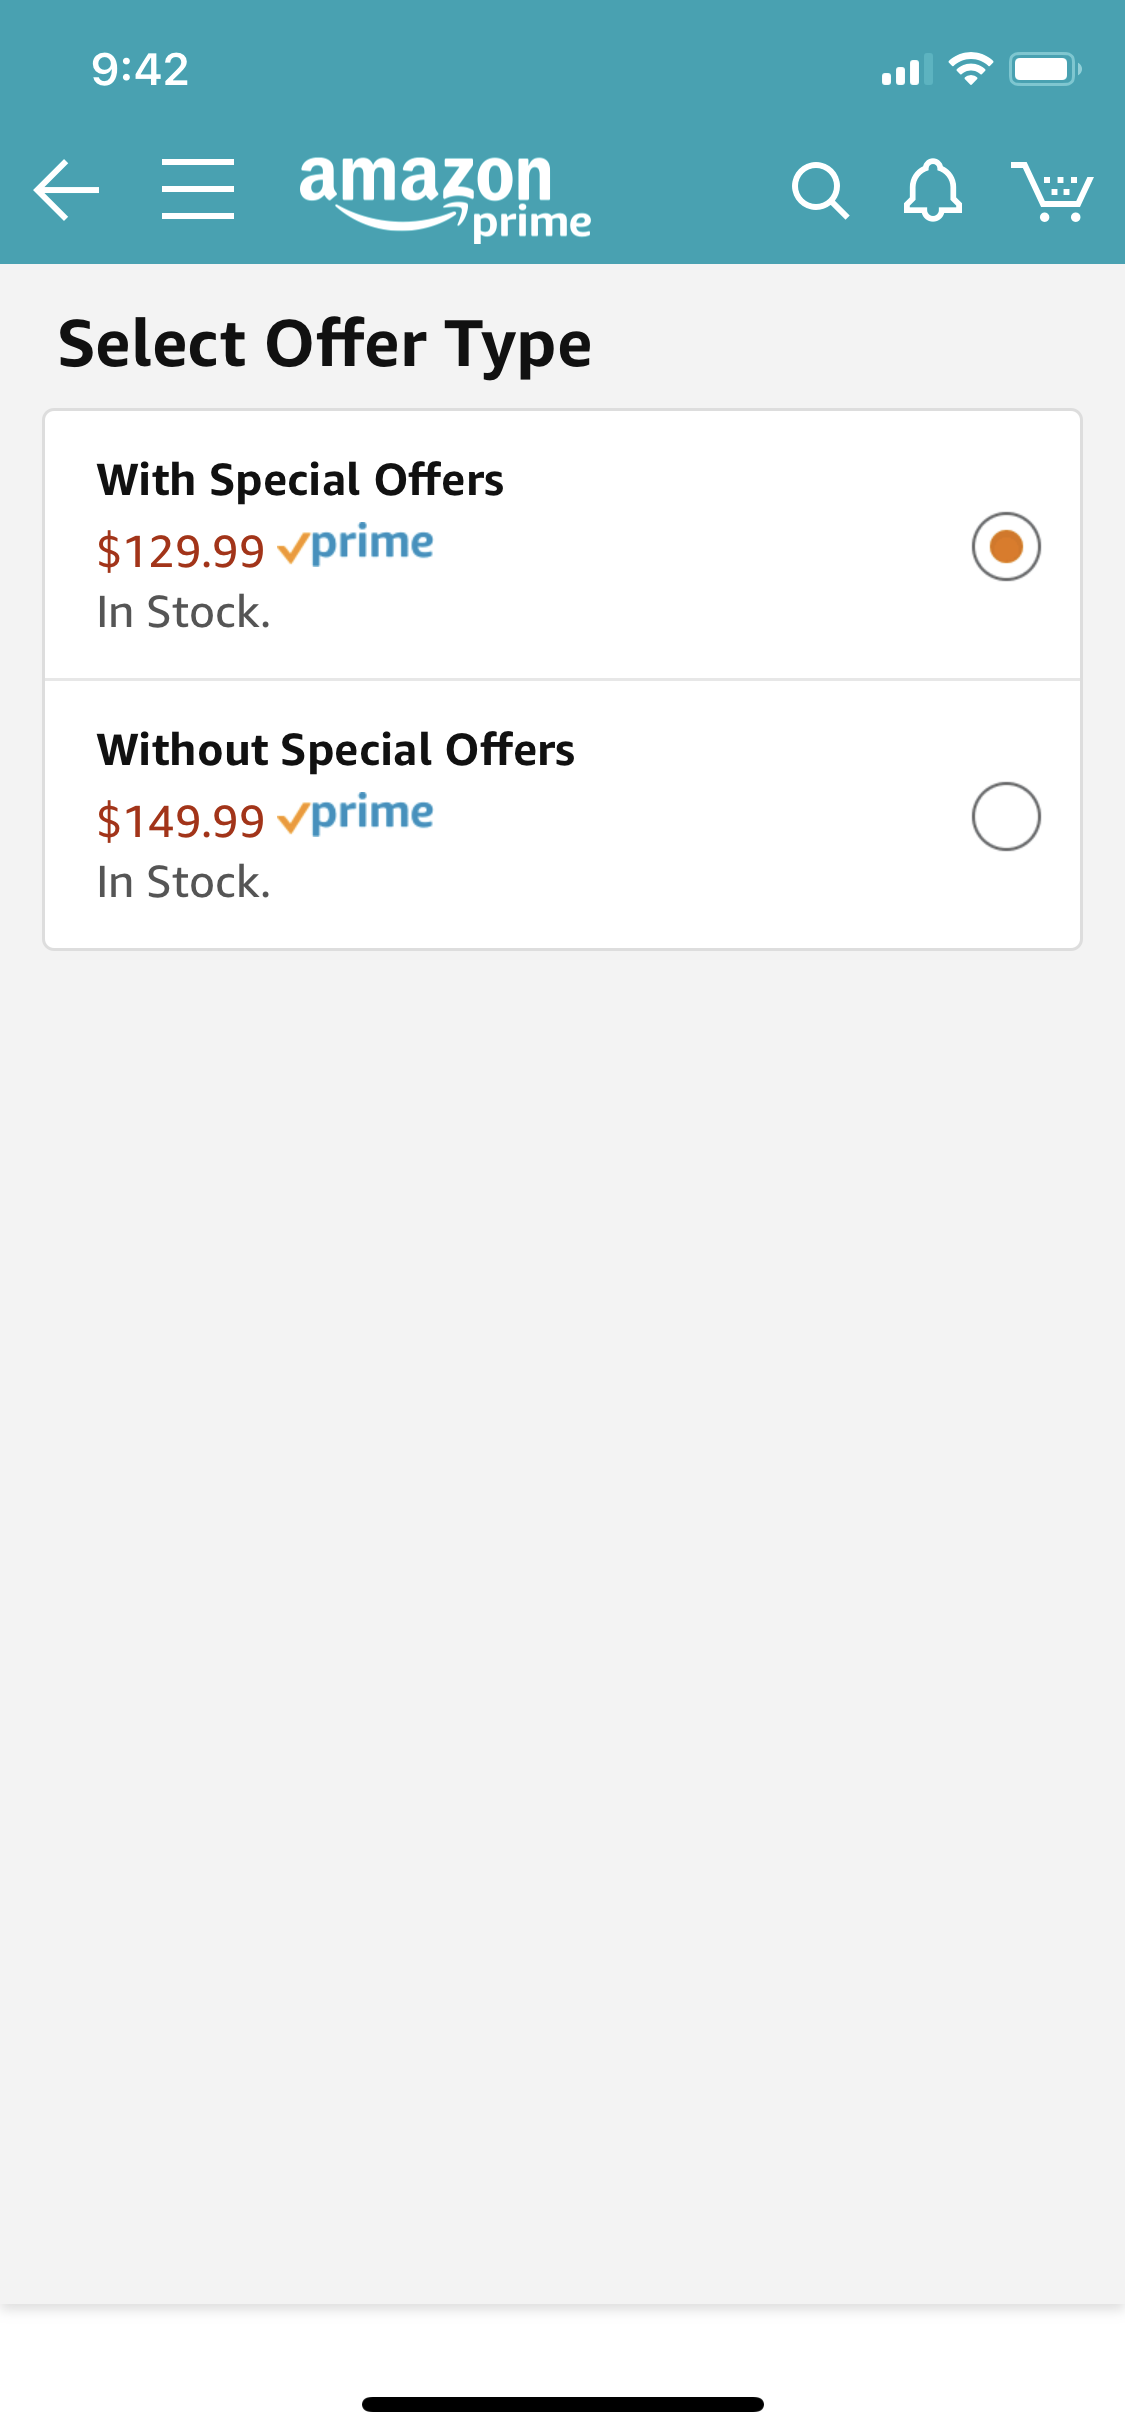Click the $149.99 price

[180, 821]
